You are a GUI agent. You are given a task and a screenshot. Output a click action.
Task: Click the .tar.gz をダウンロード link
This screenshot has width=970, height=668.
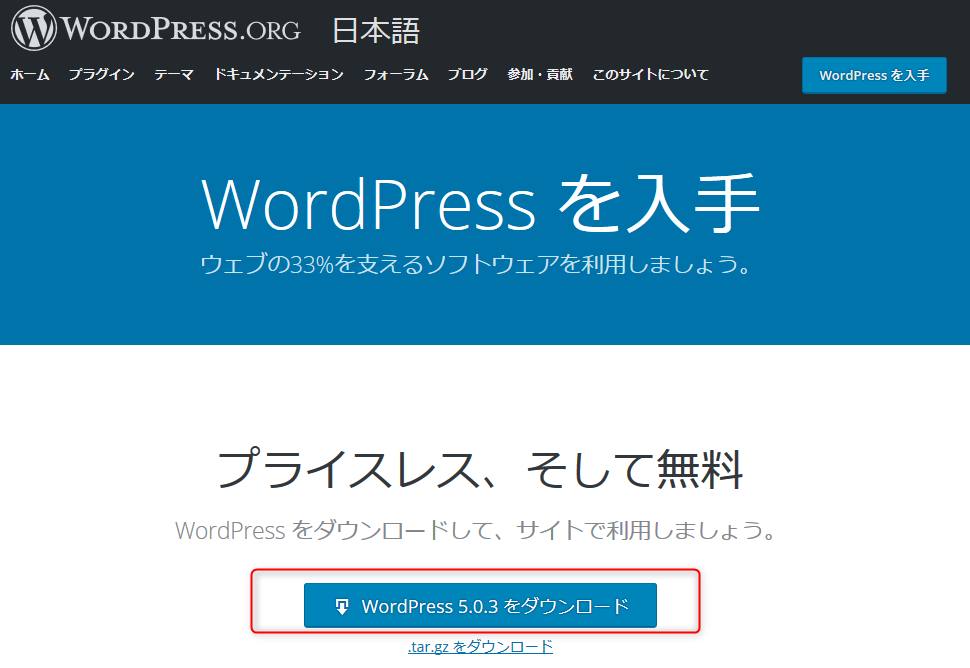[480, 647]
